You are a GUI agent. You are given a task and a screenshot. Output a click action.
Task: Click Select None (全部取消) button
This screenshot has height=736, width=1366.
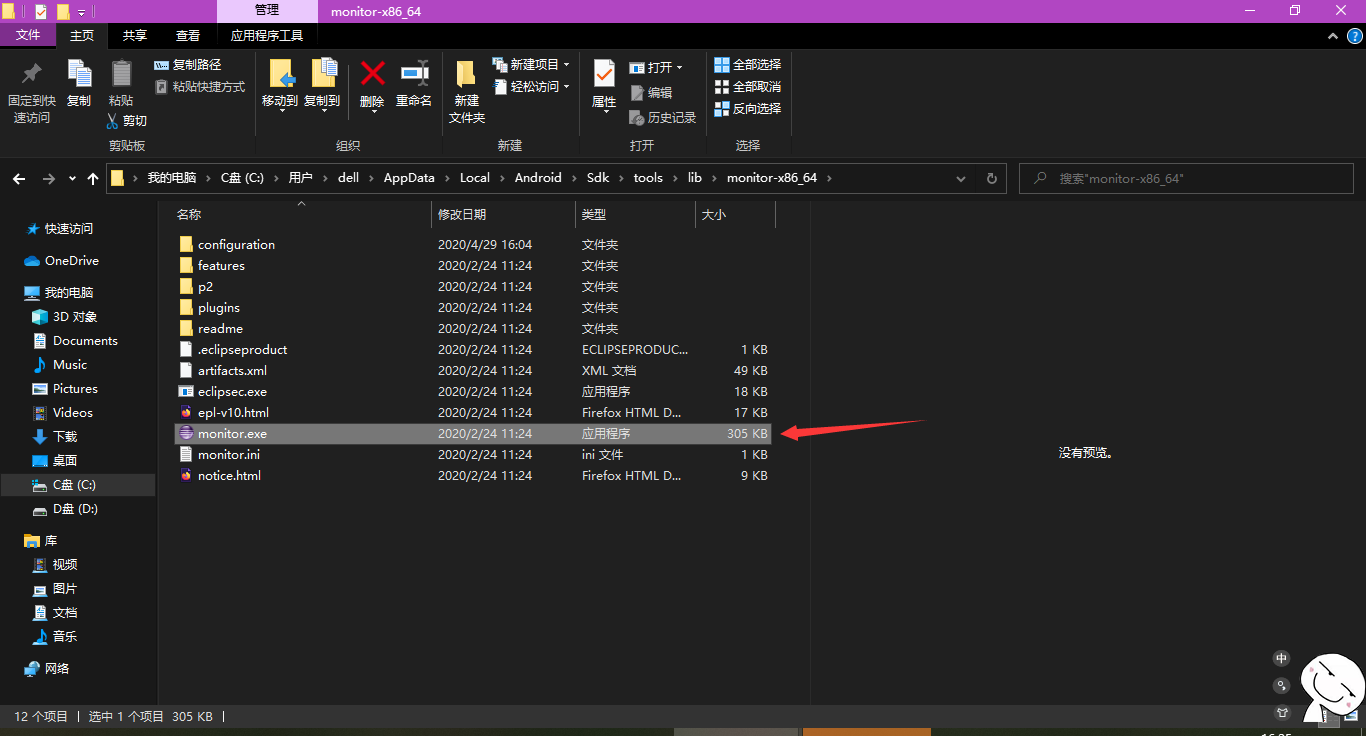[x=747, y=87]
